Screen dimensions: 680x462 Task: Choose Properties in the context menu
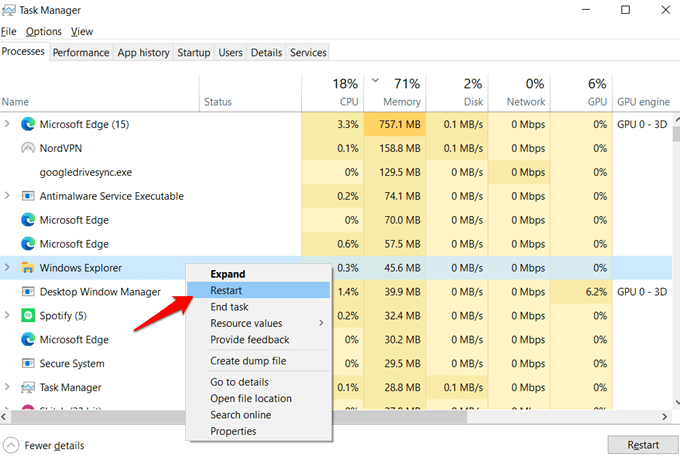click(258, 432)
